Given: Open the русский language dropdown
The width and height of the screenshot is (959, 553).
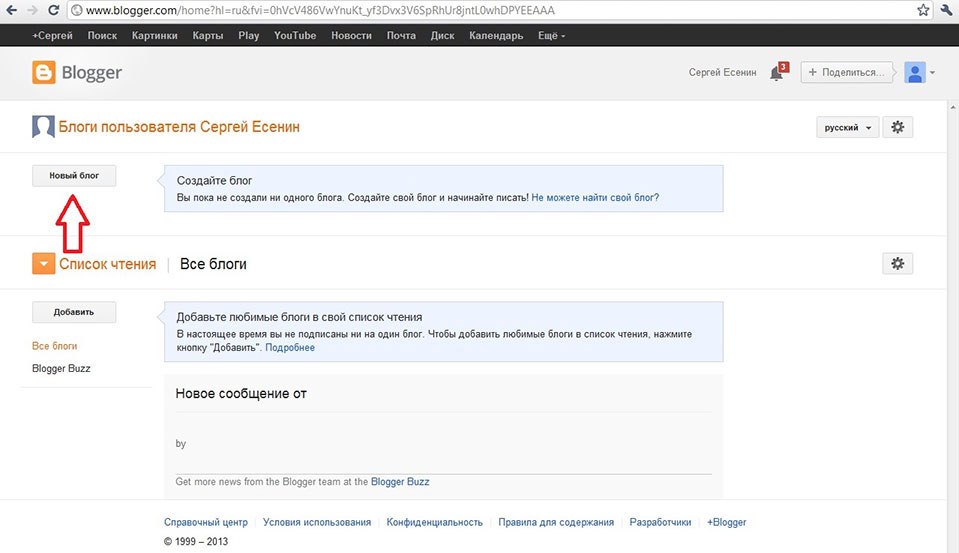Looking at the screenshot, I should point(847,127).
